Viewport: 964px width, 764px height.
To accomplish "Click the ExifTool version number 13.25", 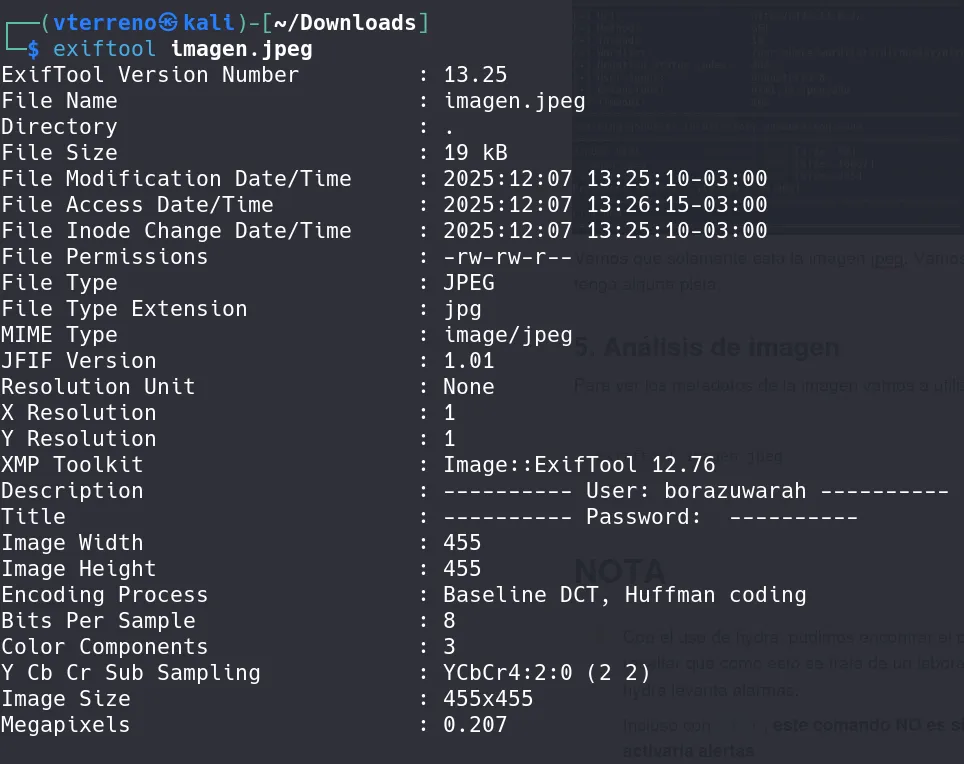I will [475, 75].
